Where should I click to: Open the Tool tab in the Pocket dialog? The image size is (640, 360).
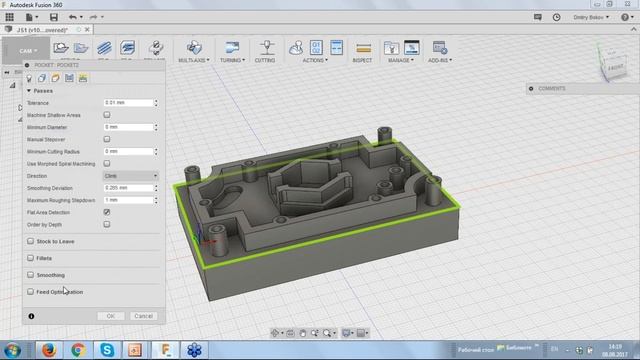click(29, 78)
